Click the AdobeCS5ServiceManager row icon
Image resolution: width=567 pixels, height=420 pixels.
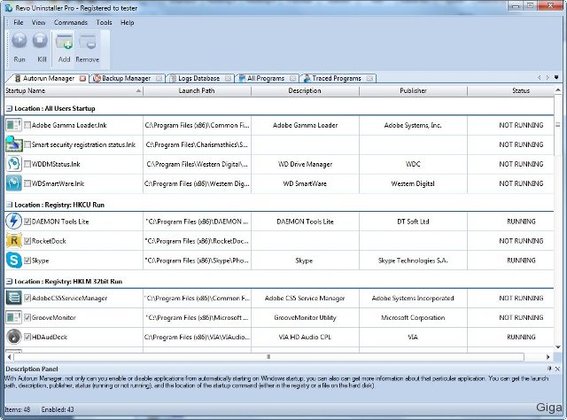(x=14, y=298)
